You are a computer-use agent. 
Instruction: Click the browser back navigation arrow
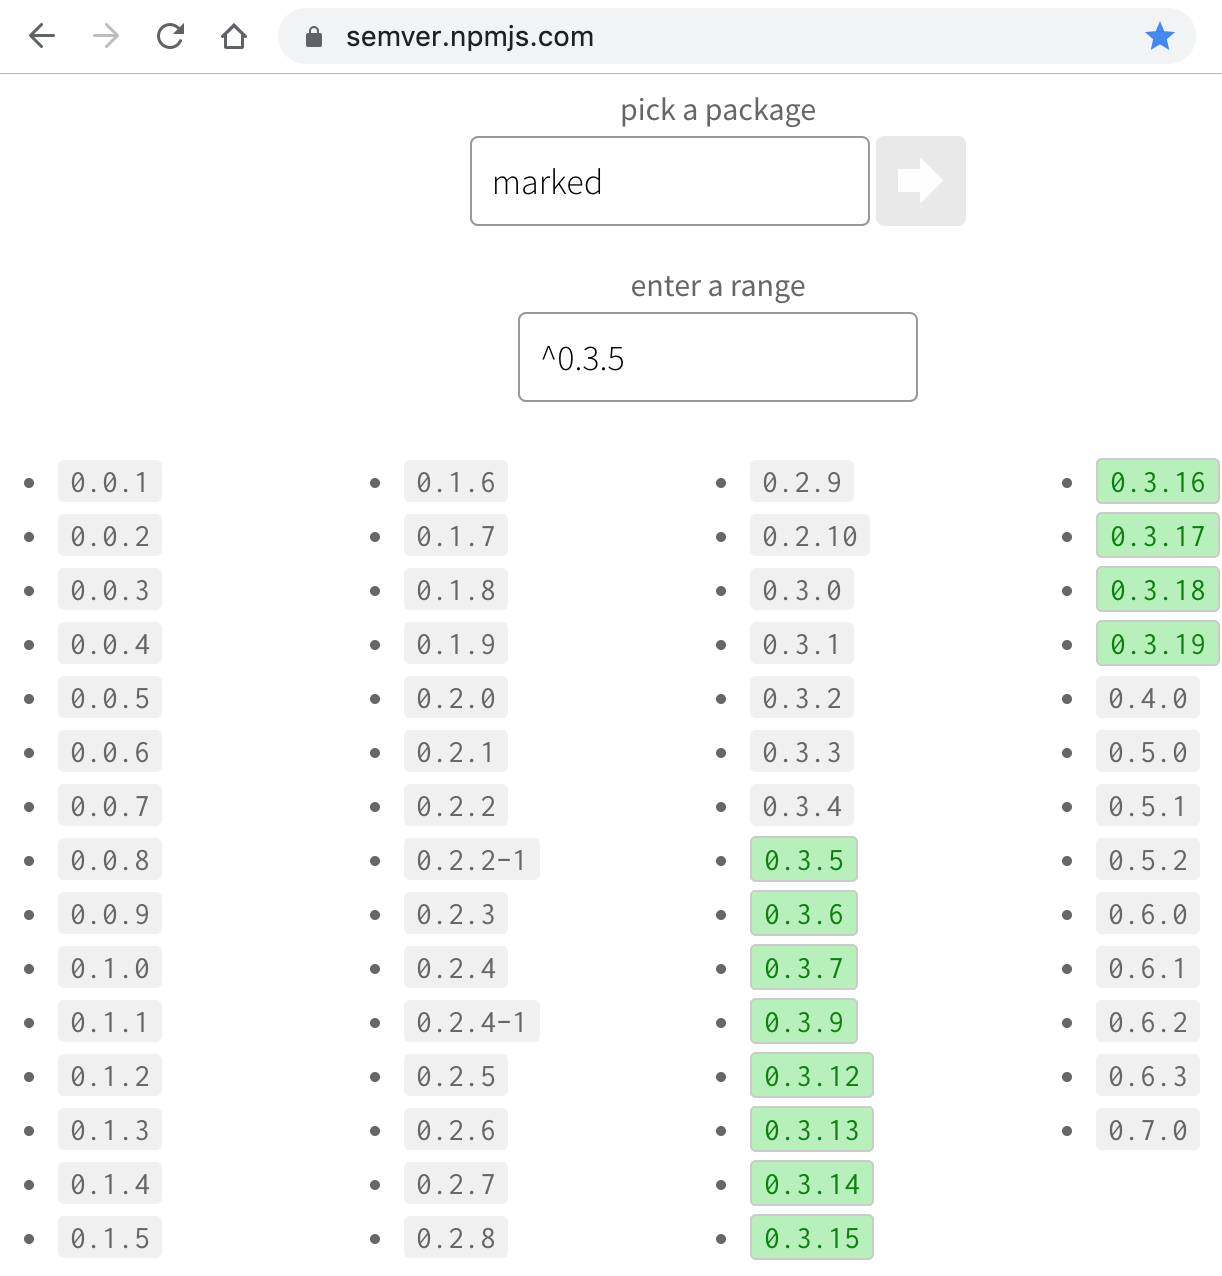(x=40, y=35)
